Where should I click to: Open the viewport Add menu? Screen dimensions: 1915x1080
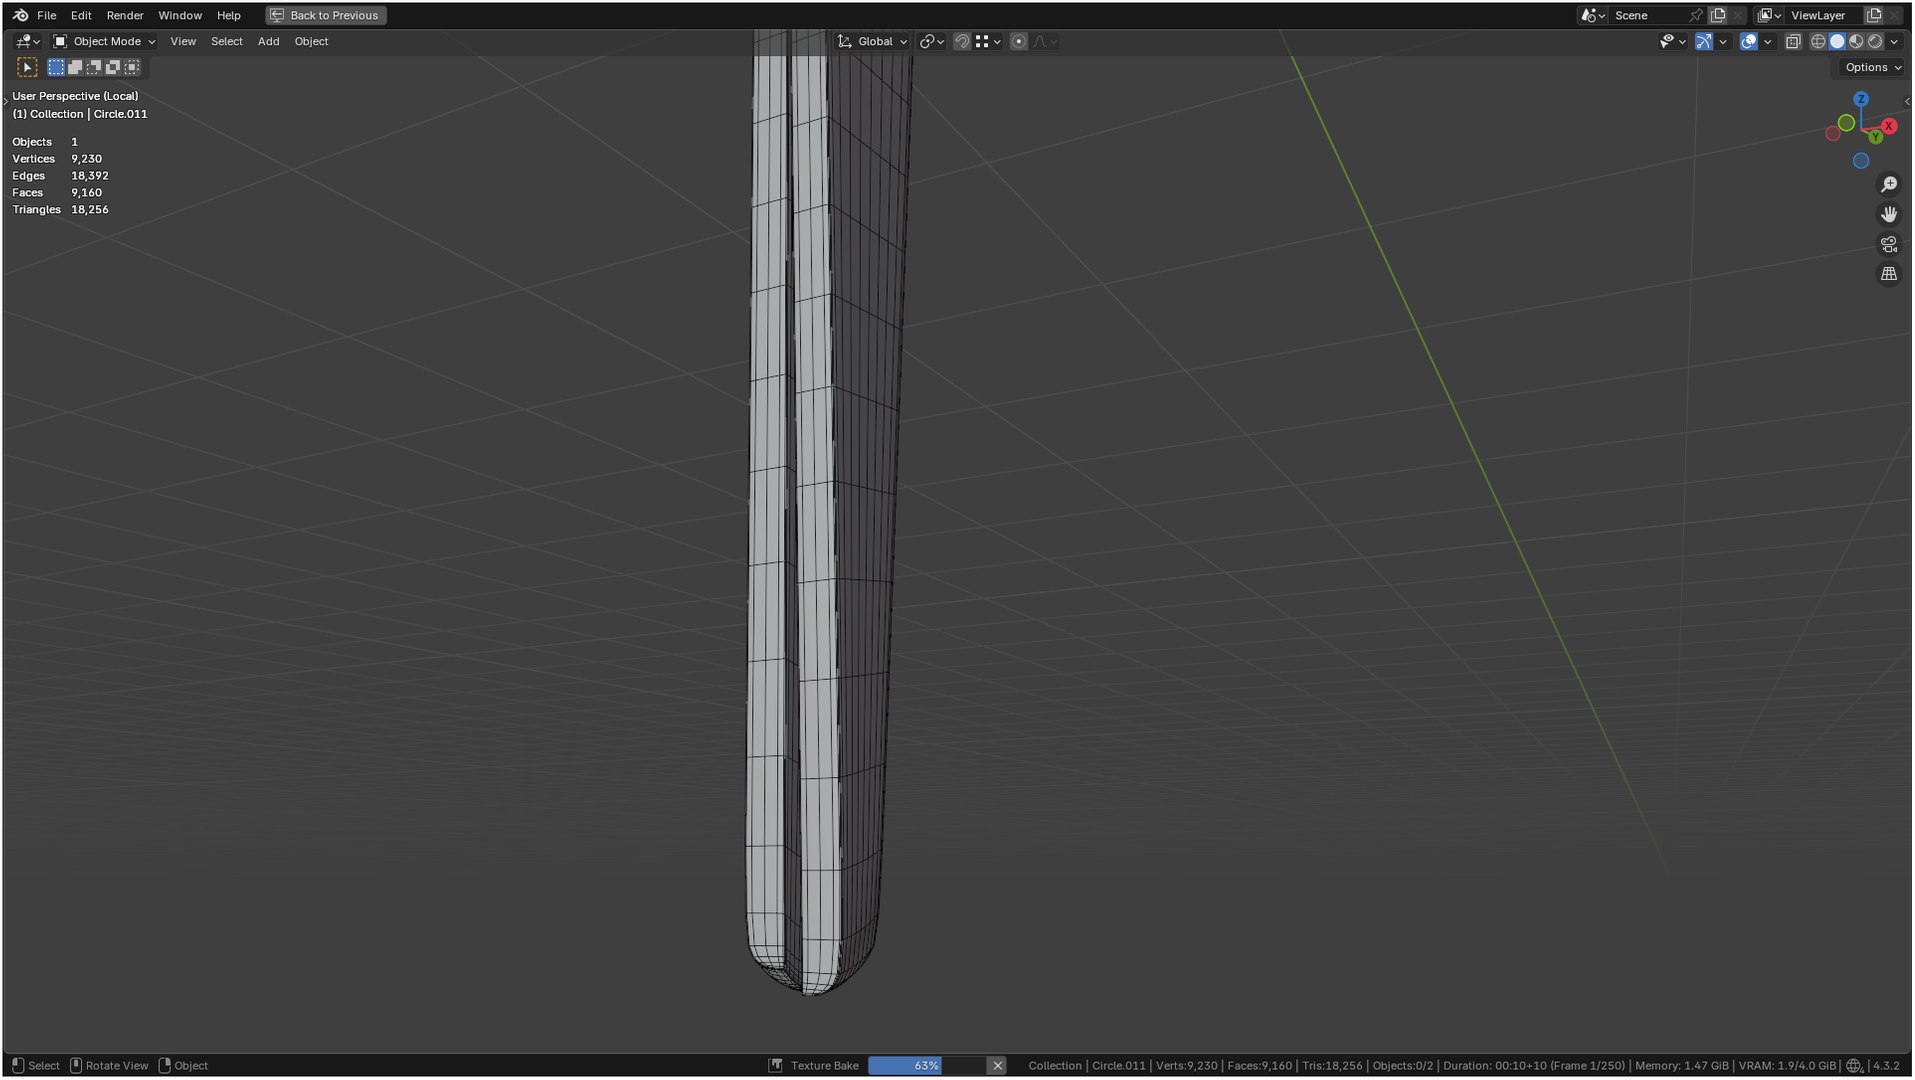click(x=268, y=41)
